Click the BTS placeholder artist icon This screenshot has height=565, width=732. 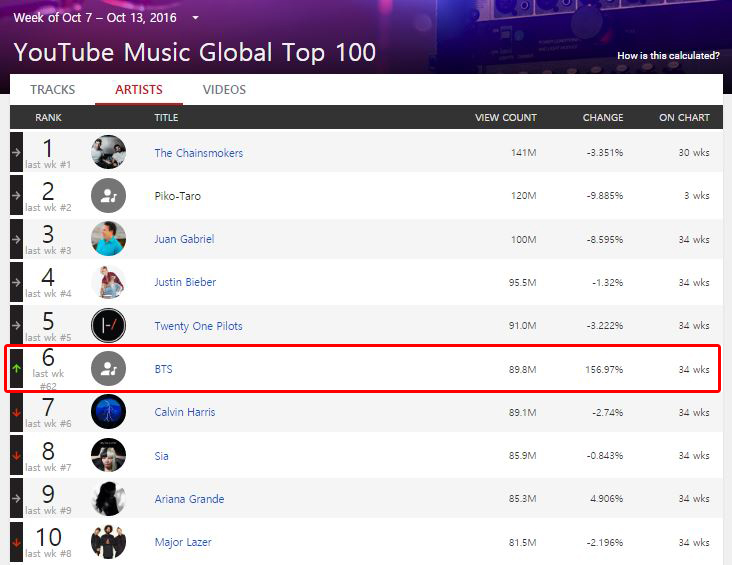click(x=108, y=368)
